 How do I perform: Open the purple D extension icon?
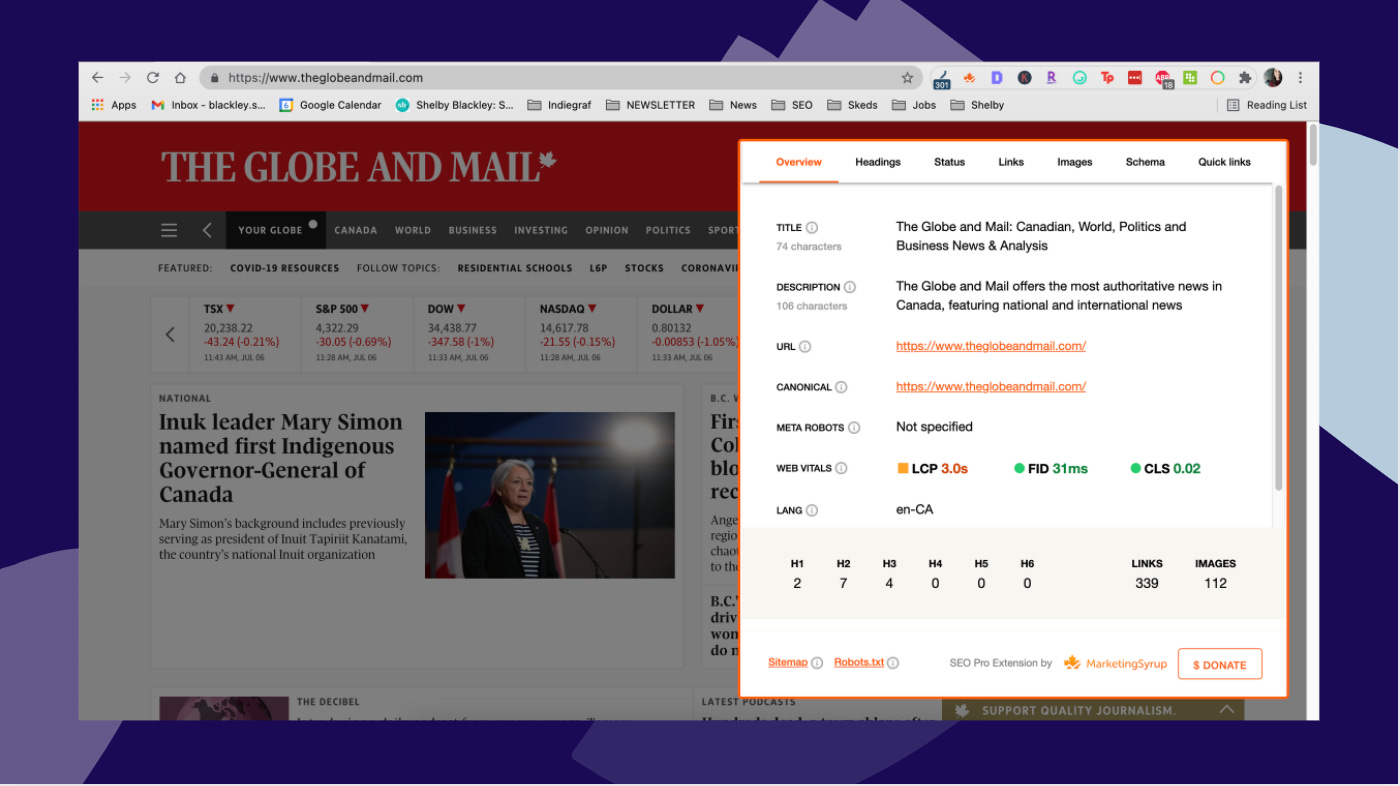coord(996,77)
